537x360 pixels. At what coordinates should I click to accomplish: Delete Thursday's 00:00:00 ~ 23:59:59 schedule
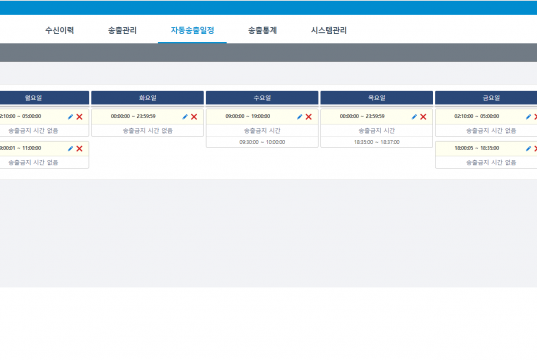tap(423, 117)
